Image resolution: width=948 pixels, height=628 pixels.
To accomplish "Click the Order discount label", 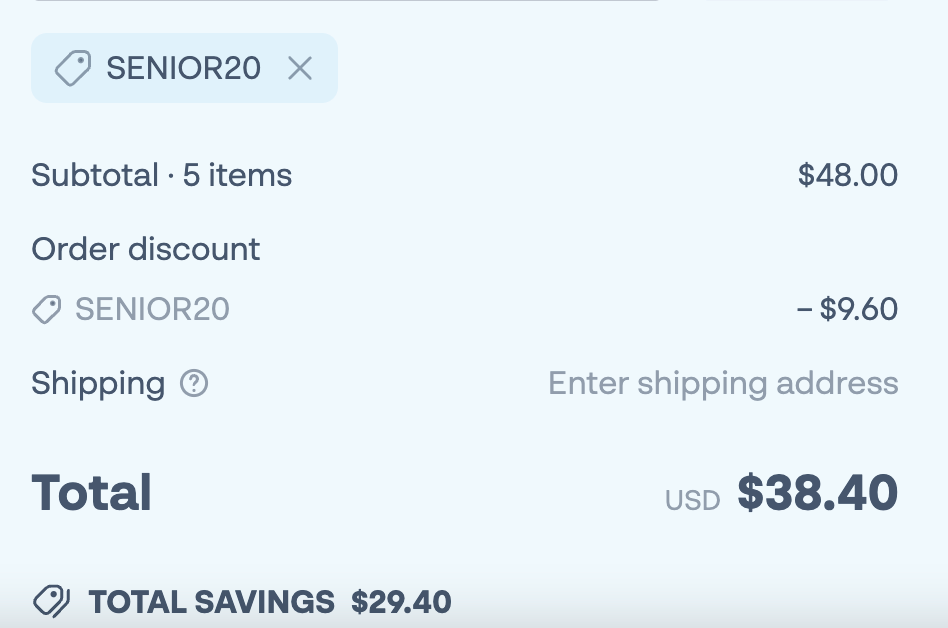I will pyautogui.click(x=146, y=249).
